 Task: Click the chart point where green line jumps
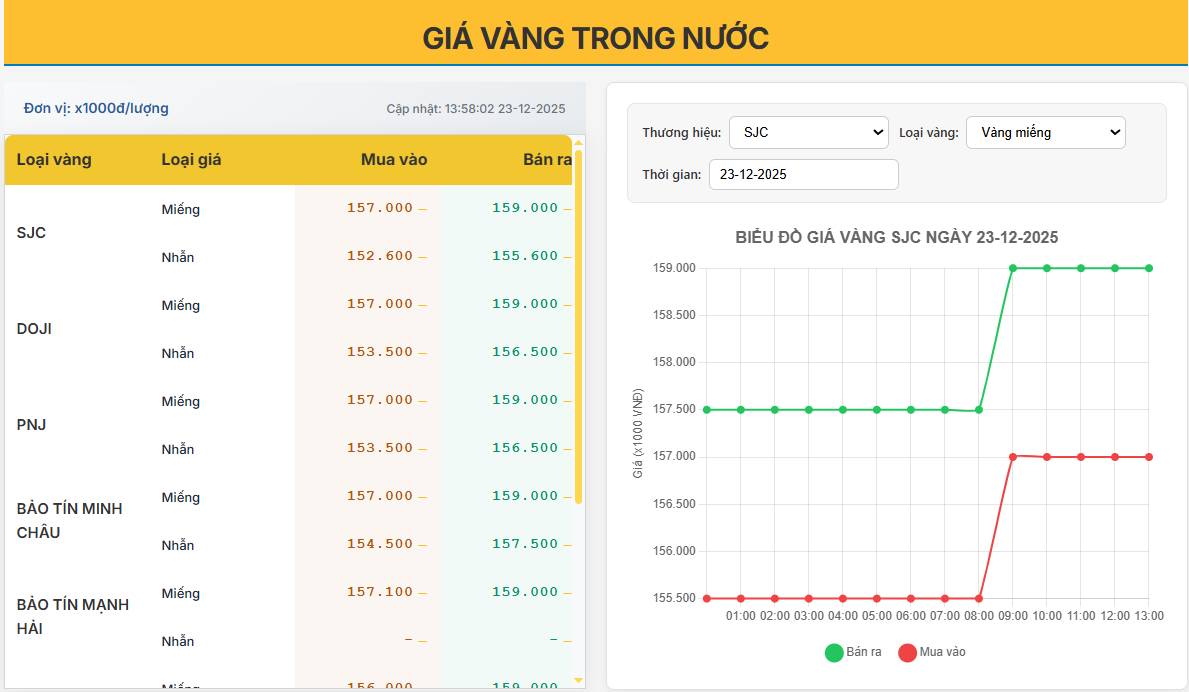click(x=1014, y=268)
